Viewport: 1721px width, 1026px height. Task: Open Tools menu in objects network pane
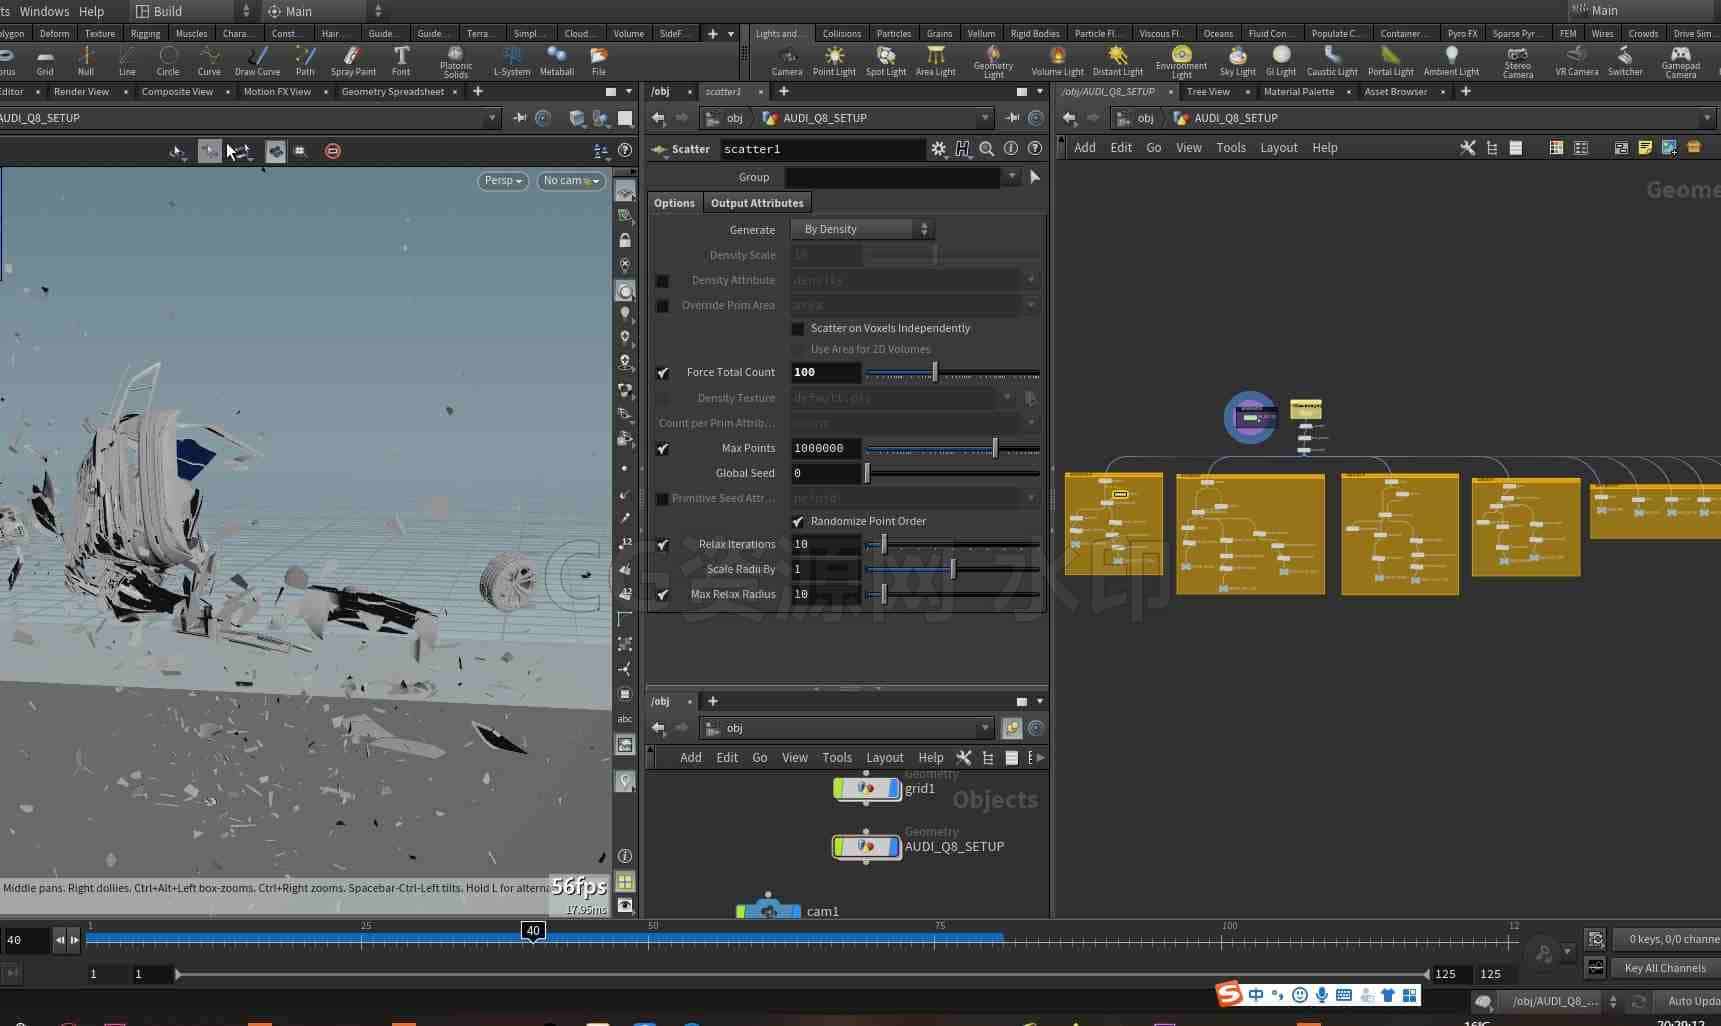pos(837,758)
